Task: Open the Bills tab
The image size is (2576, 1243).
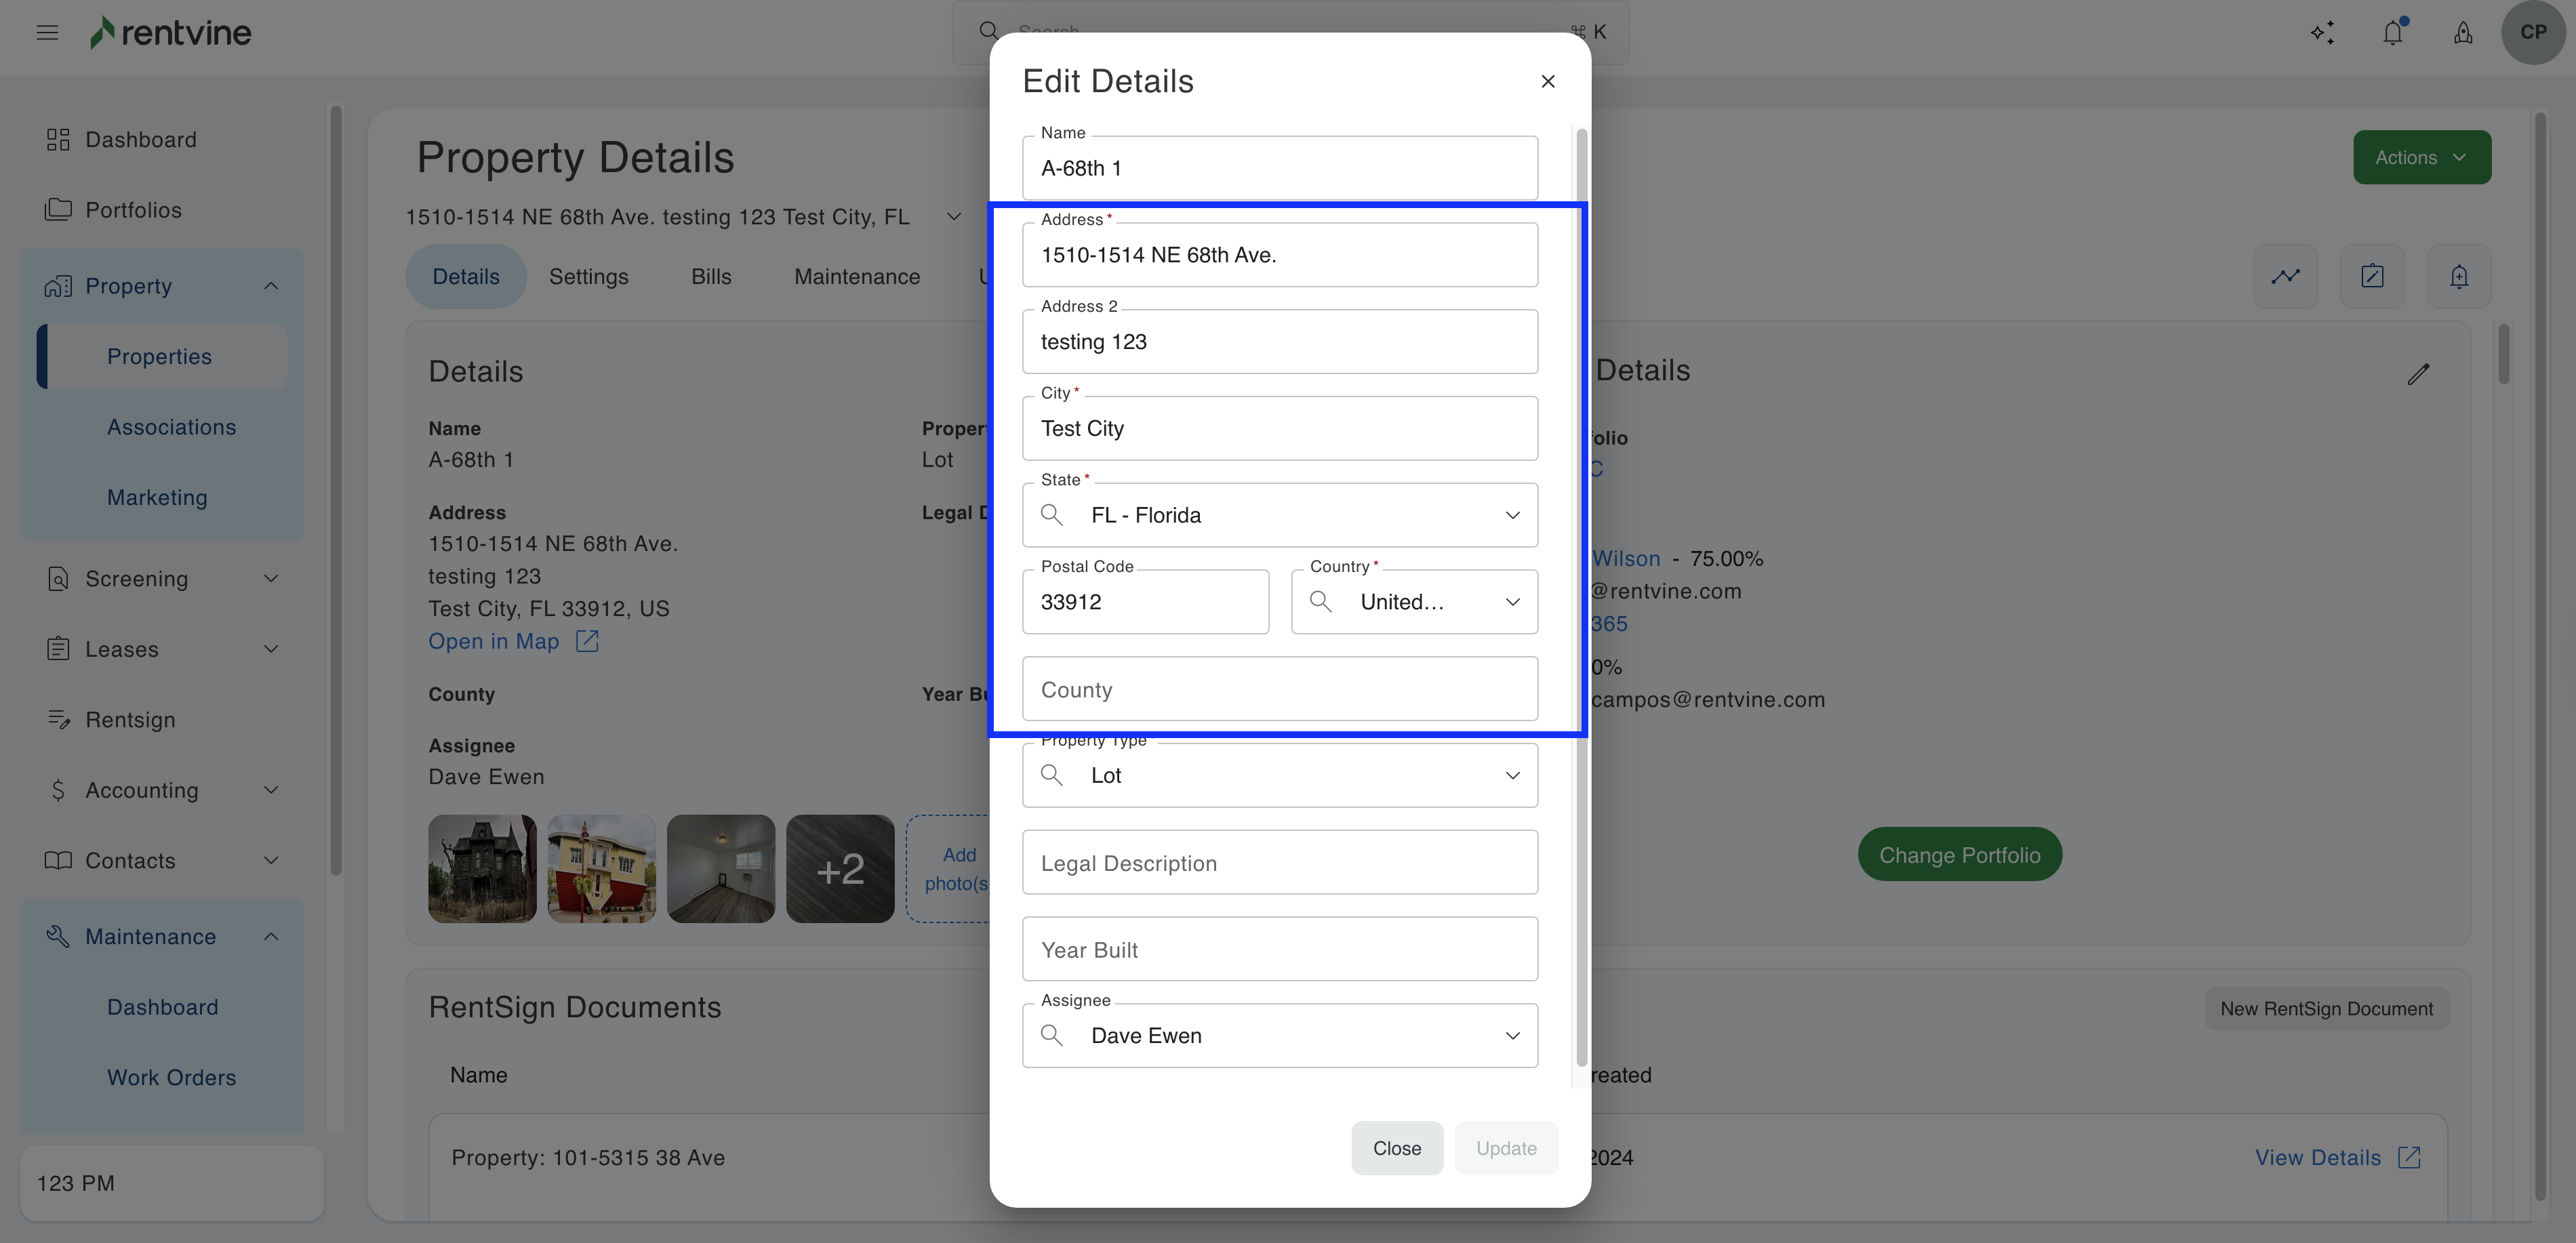Action: (711, 277)
